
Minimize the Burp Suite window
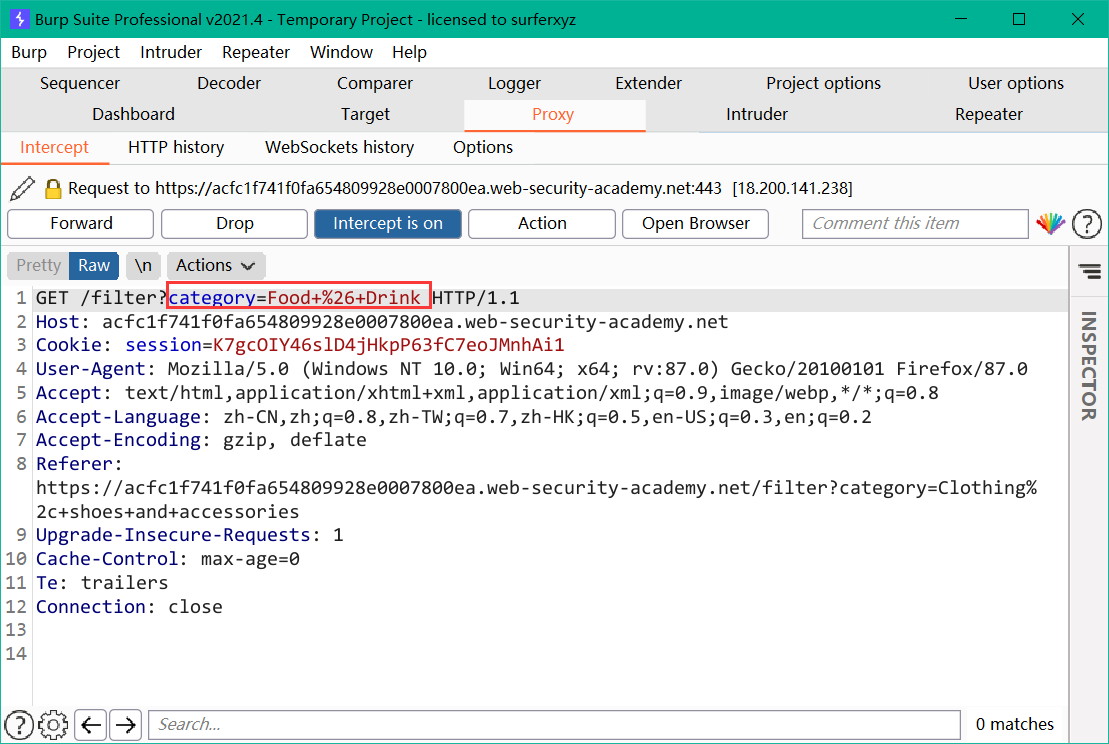(960, 19)
